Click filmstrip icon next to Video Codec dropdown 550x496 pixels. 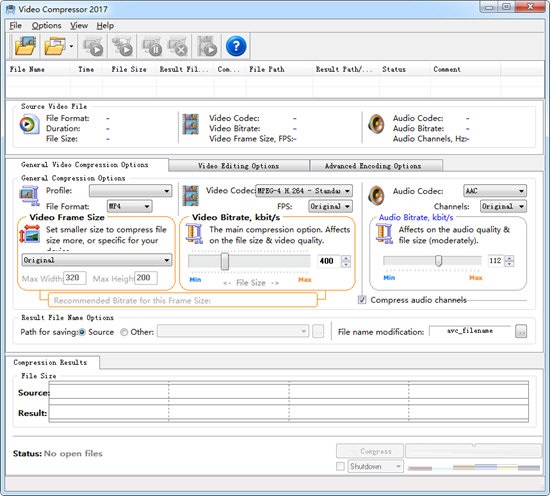click(x=191, y=196)
